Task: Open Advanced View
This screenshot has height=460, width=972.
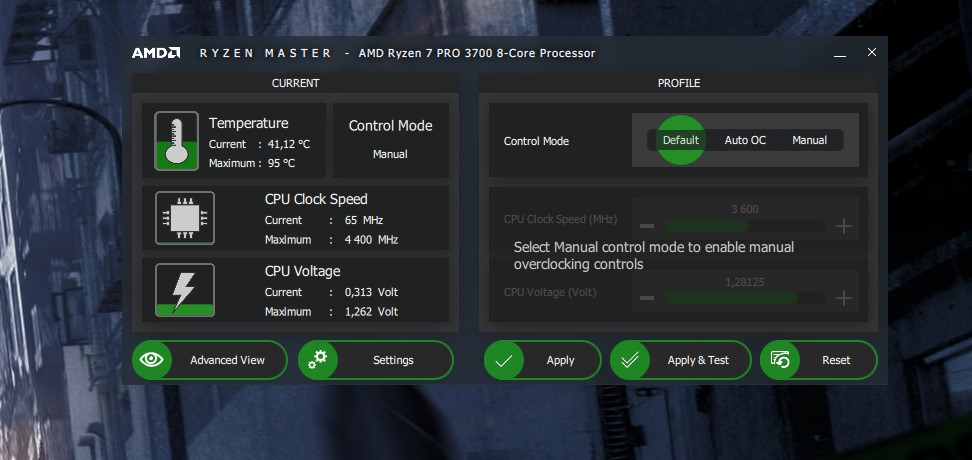Action: point(210,360)
